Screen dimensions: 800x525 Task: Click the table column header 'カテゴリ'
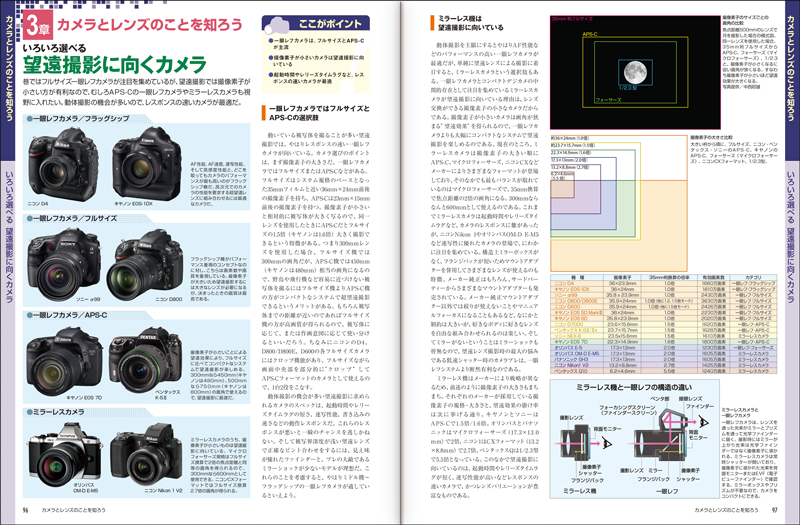[x=753, y=277]
